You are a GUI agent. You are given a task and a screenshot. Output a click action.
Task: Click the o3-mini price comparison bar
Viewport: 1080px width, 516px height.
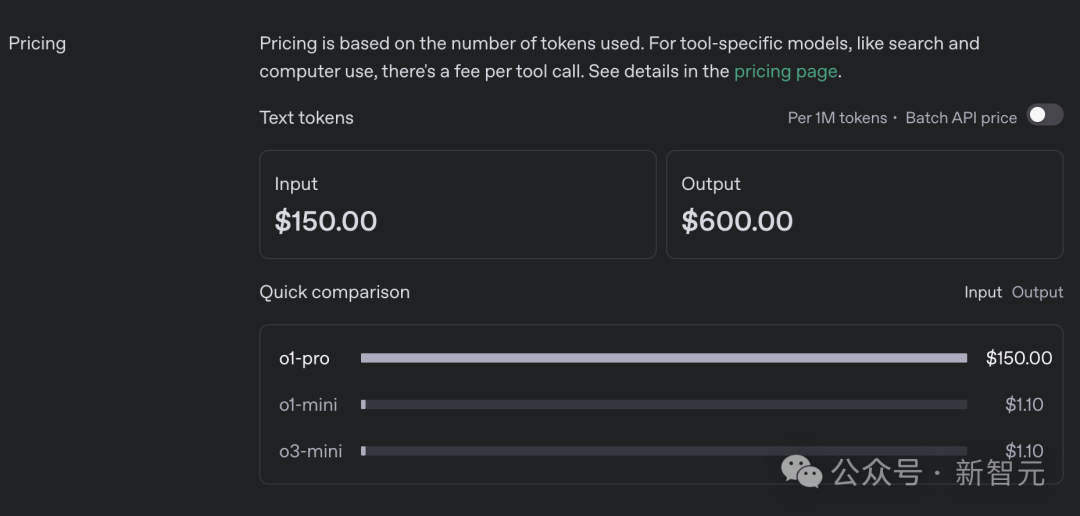click(x=663, y=451)
